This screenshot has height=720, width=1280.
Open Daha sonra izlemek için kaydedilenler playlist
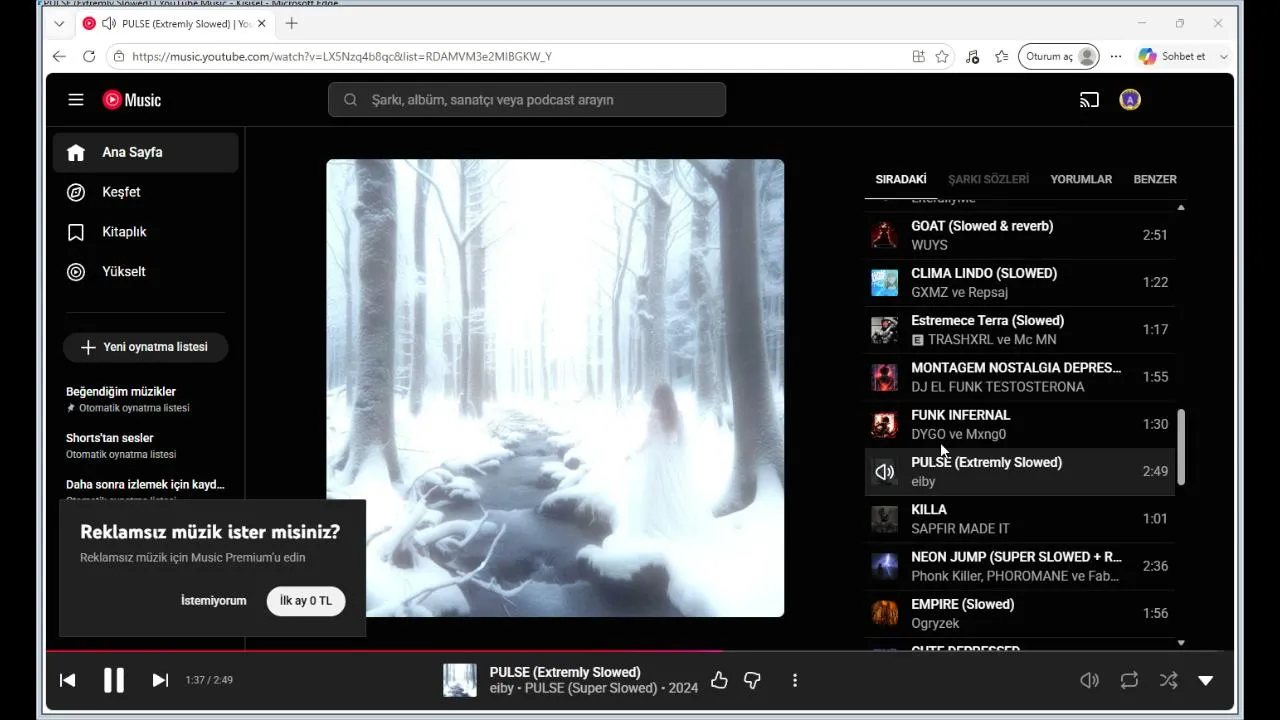pyautogui.click(x=146, y=487)
